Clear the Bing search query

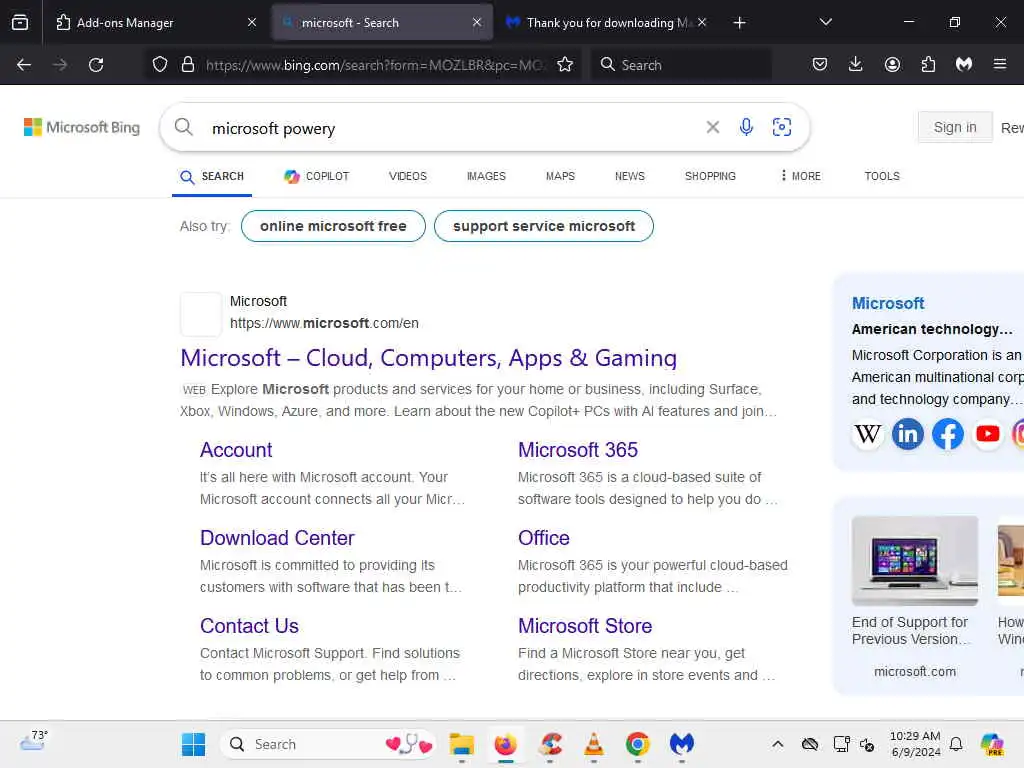pos(712,127)
